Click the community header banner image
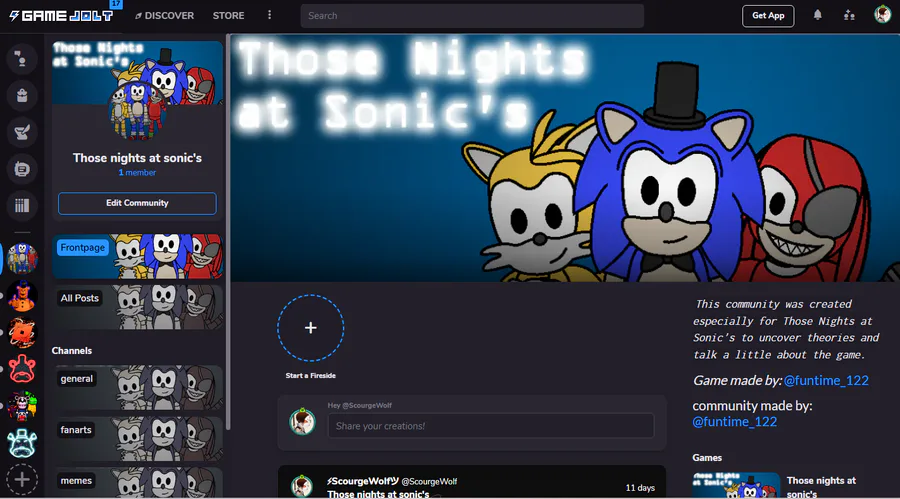900x499 pixels. [x=565, y=158]
